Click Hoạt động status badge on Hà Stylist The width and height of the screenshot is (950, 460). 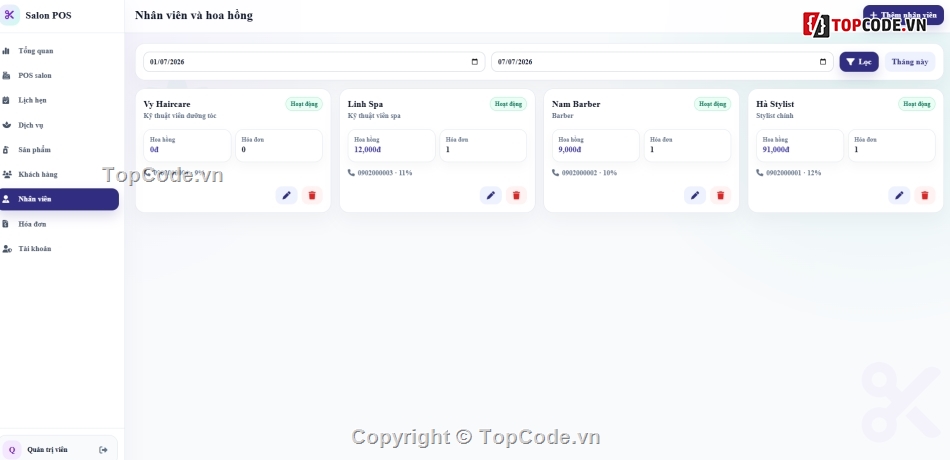916,104
